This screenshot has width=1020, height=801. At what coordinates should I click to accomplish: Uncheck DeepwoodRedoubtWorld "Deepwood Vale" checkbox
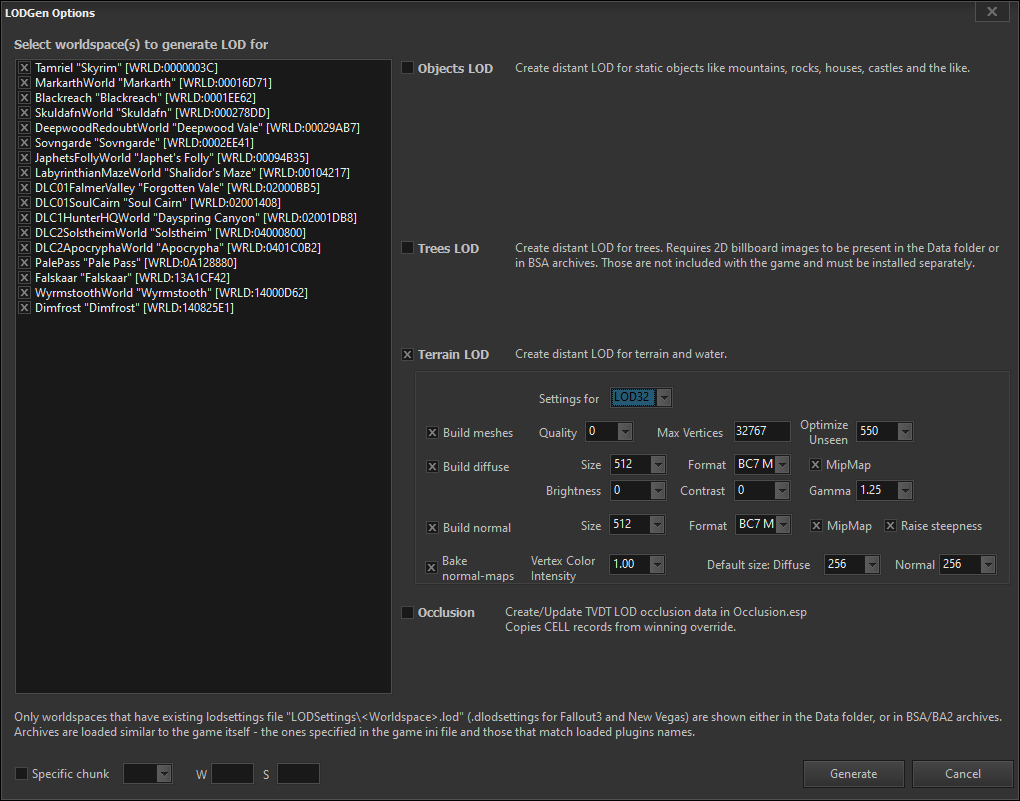click(24, 128)
